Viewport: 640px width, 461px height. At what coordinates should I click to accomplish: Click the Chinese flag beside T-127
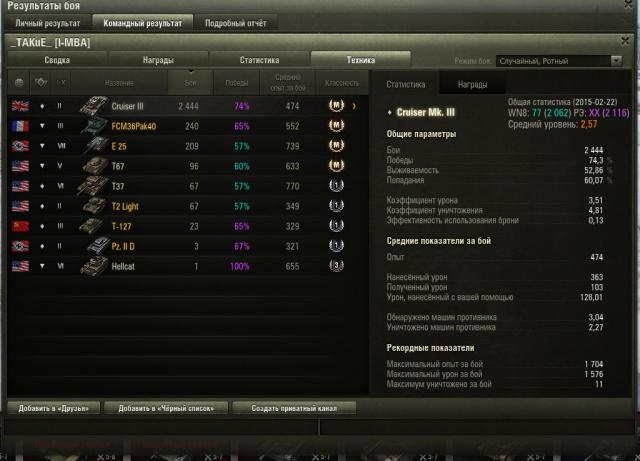[20, 226]
